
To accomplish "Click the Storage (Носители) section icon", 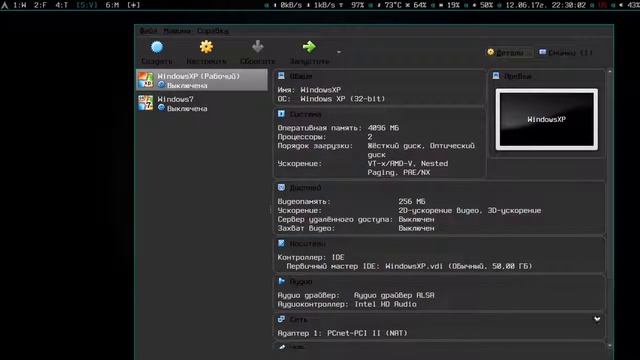I will pos(281,243).
